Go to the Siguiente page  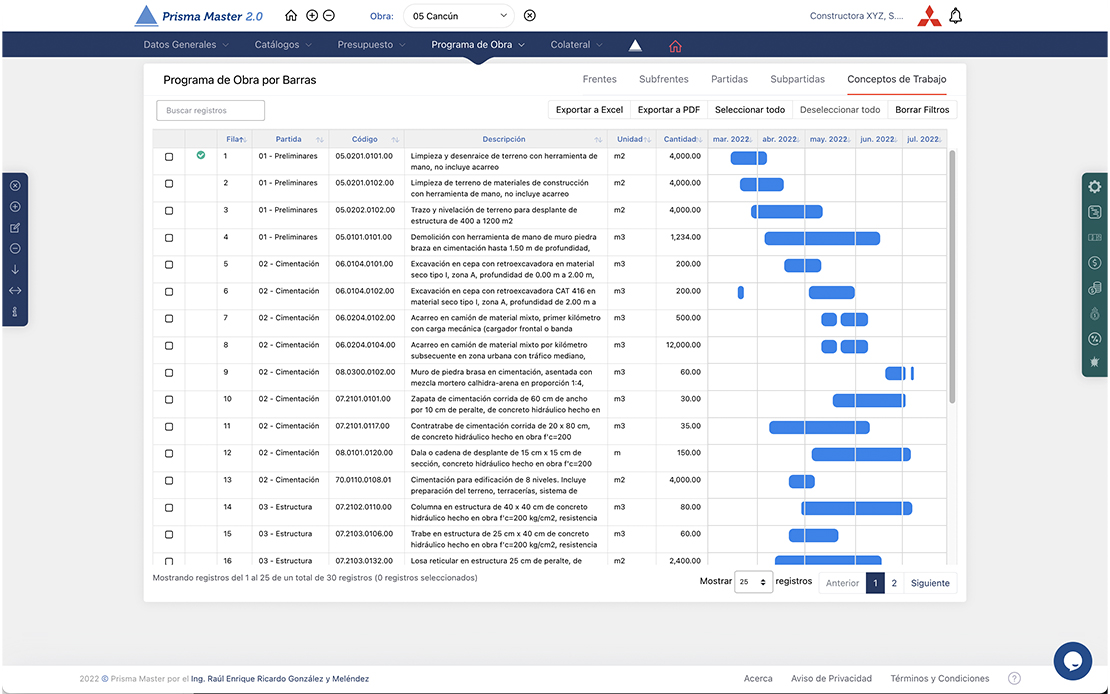pyautogui.click(x=930, y=583)
